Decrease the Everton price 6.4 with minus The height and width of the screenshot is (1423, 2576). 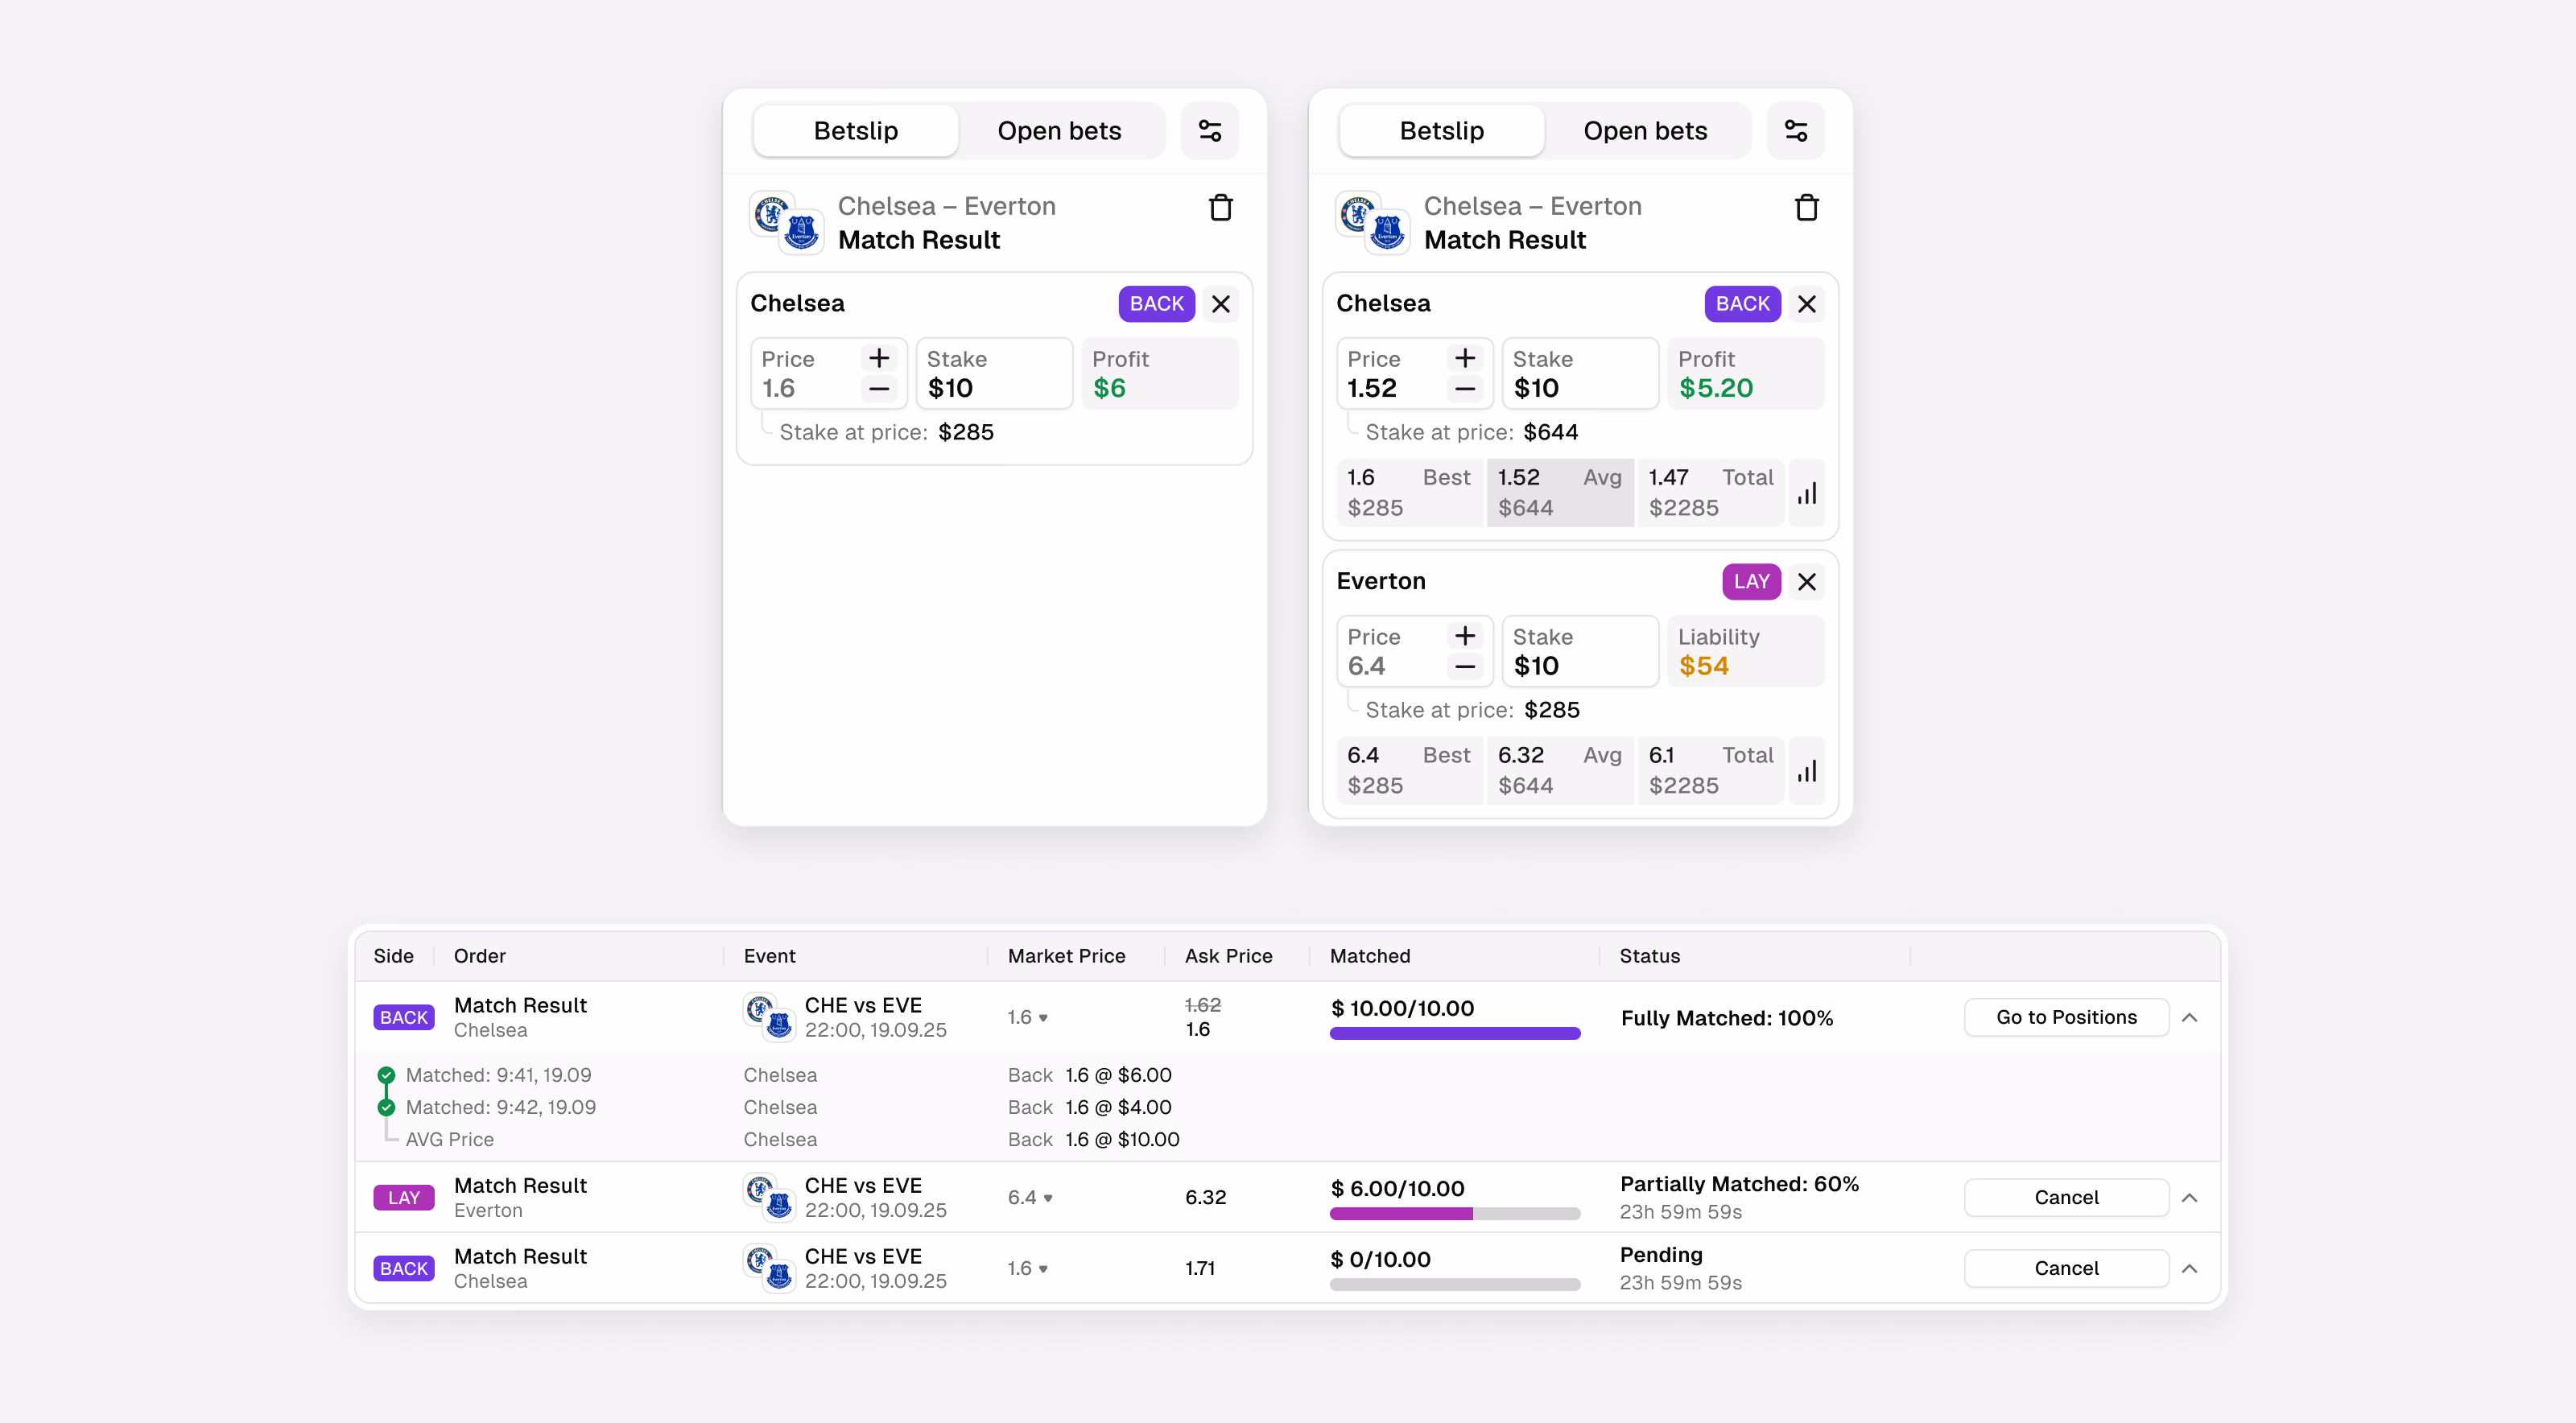[x=1465, y=667]
